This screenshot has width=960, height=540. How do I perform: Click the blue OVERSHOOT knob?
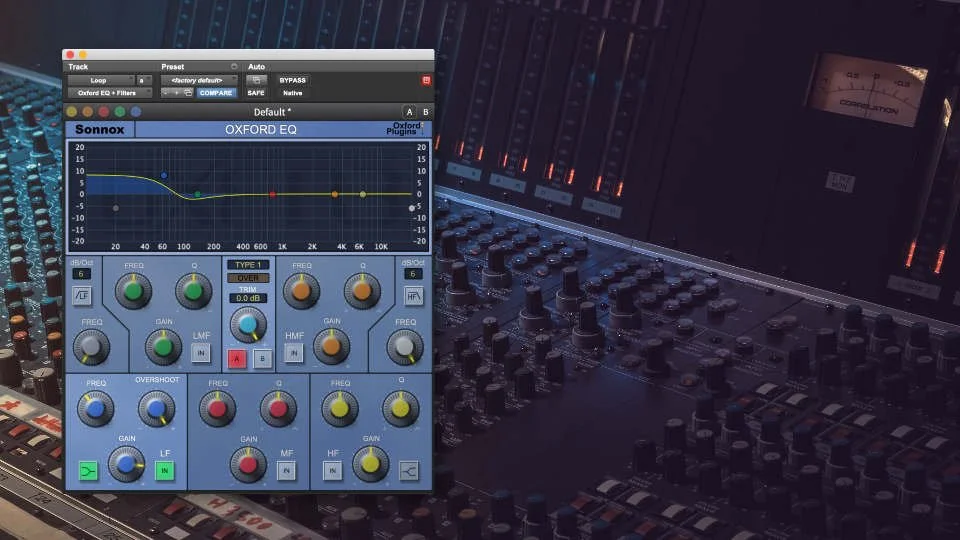pyautogui.click(x=156, y=408)
